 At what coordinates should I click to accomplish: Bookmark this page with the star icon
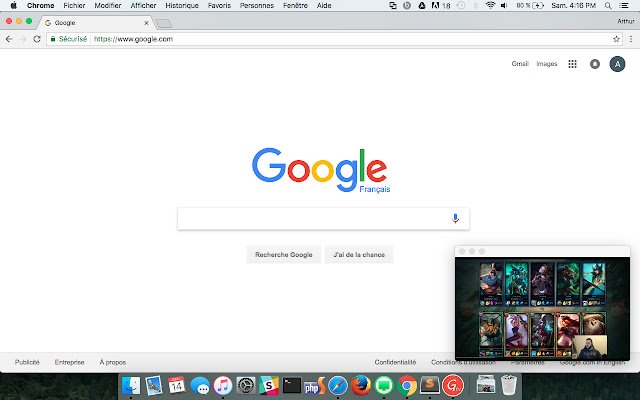[x=616, y=39]
